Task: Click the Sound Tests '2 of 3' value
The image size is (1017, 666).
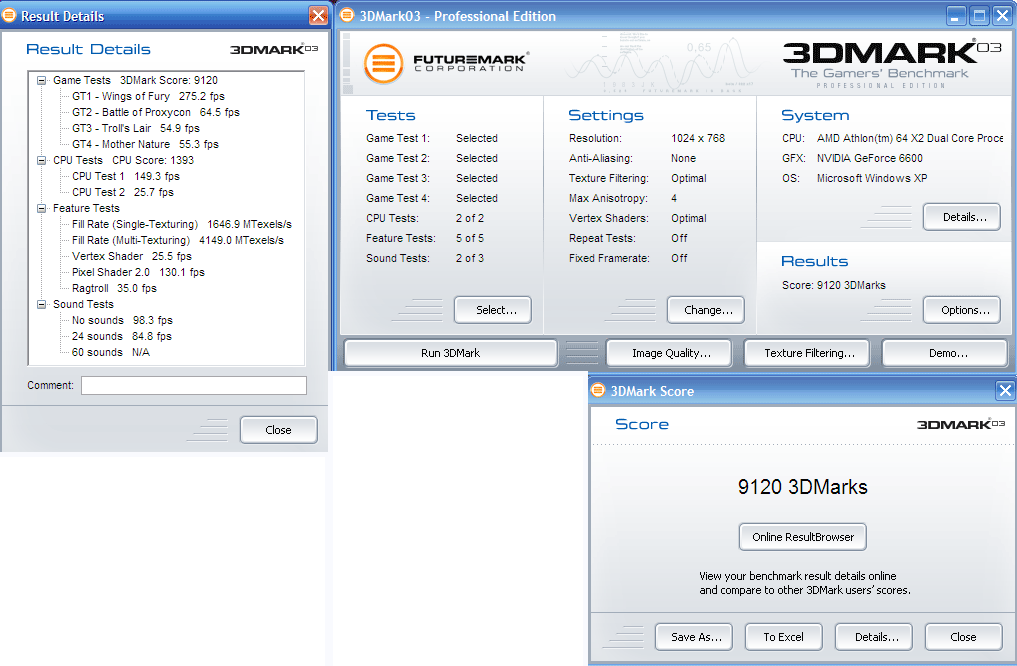Action: [470, 258]
